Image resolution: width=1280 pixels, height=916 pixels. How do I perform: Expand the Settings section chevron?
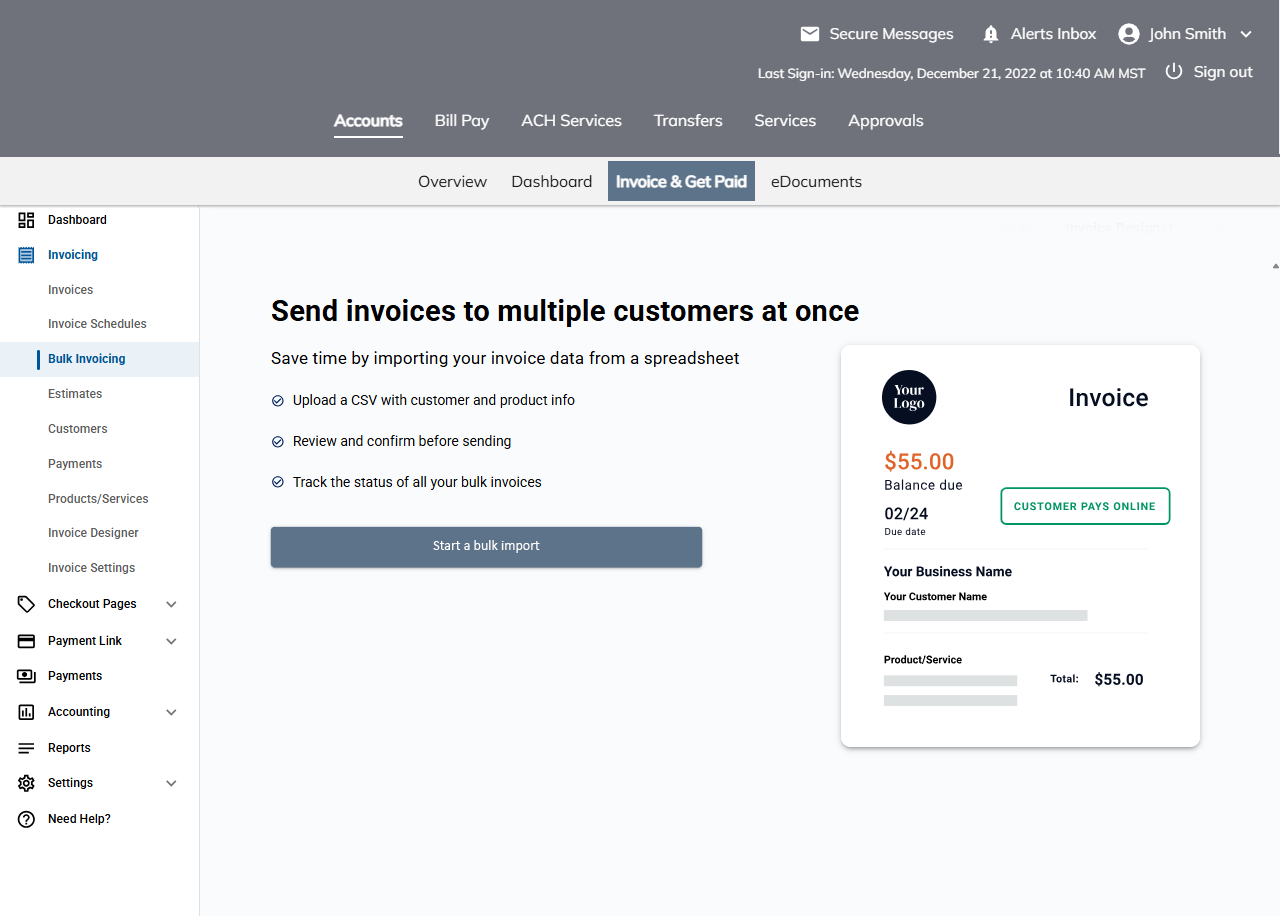pos(171,783)
